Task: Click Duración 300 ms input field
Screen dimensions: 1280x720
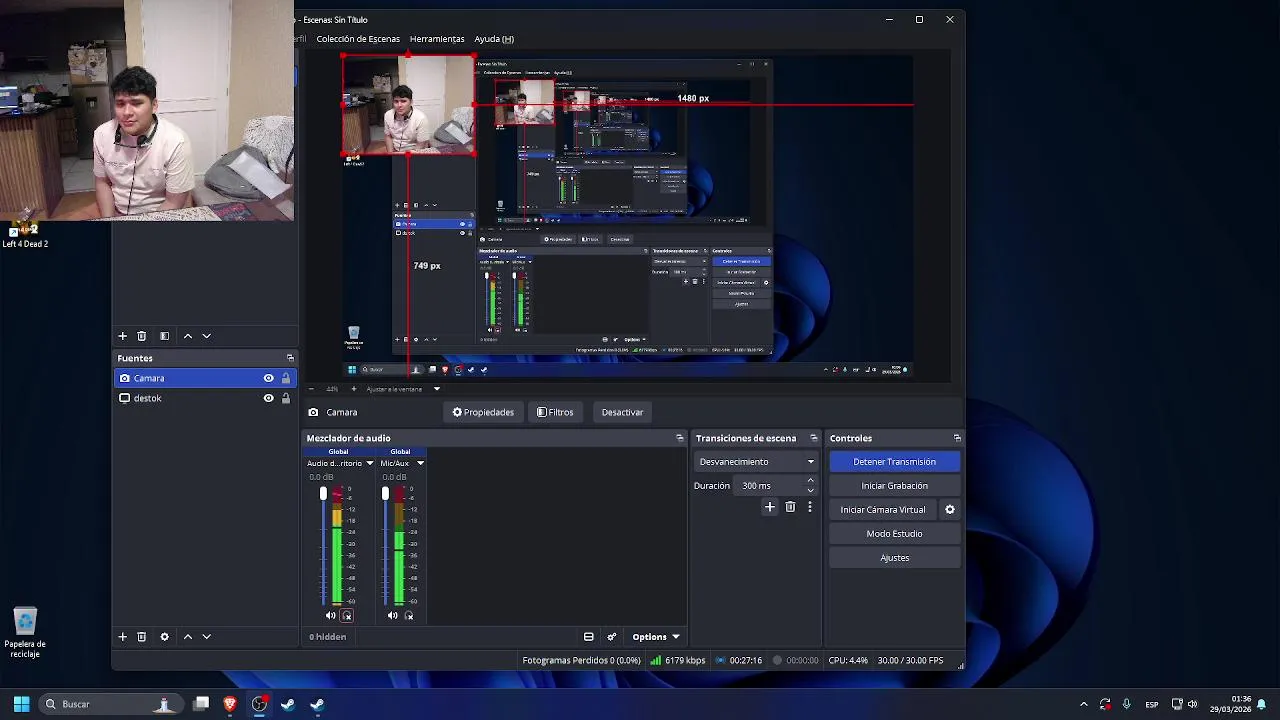Action: (x=770, y=486)
